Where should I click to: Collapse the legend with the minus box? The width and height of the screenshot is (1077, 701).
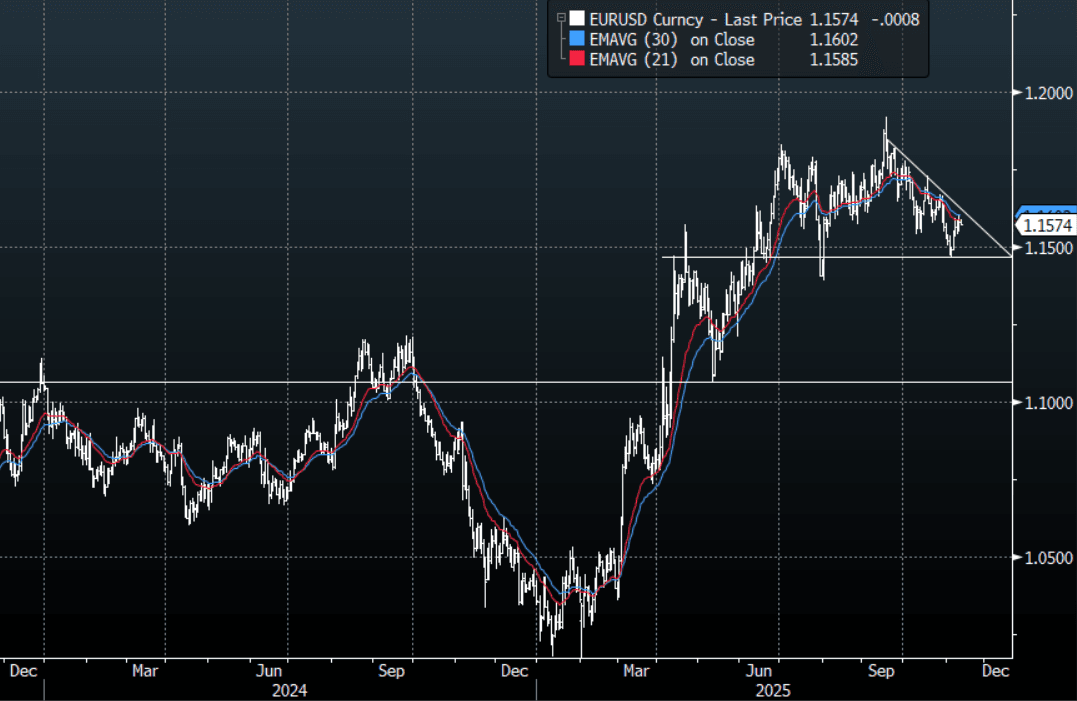(x=561, y=19)
